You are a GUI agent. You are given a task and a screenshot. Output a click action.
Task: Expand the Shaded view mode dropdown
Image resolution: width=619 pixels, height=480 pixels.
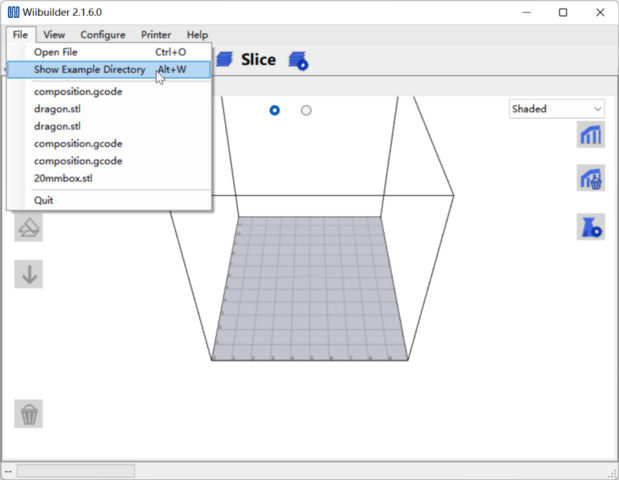coord(556,108)
